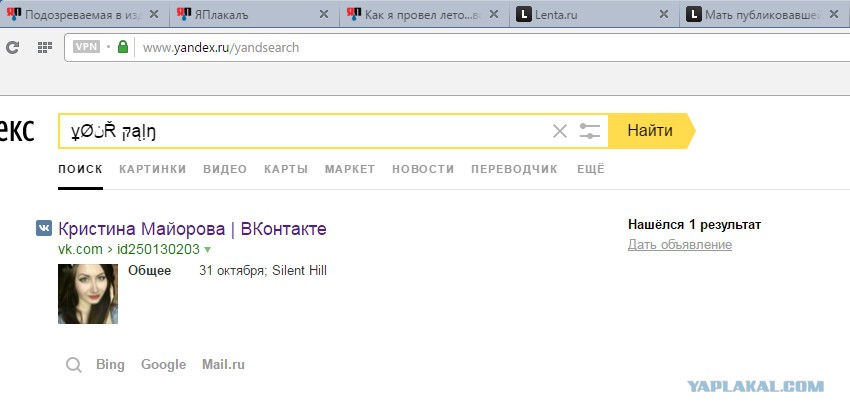Switch to the 'Подозреваемая в изд' tab

click(84, 15)
